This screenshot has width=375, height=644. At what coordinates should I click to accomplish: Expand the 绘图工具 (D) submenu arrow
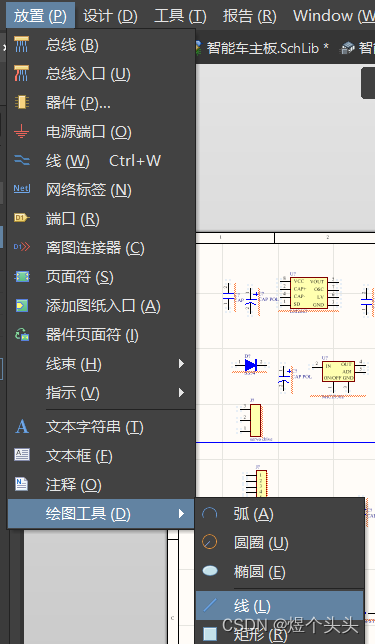point(181,513)
